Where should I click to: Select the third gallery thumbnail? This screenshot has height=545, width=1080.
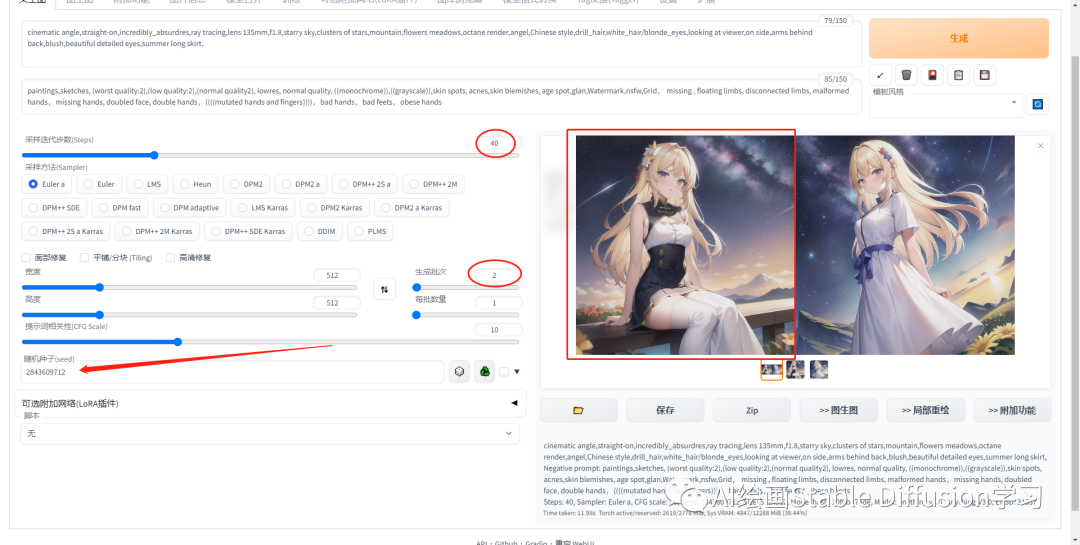pos(819,370)
